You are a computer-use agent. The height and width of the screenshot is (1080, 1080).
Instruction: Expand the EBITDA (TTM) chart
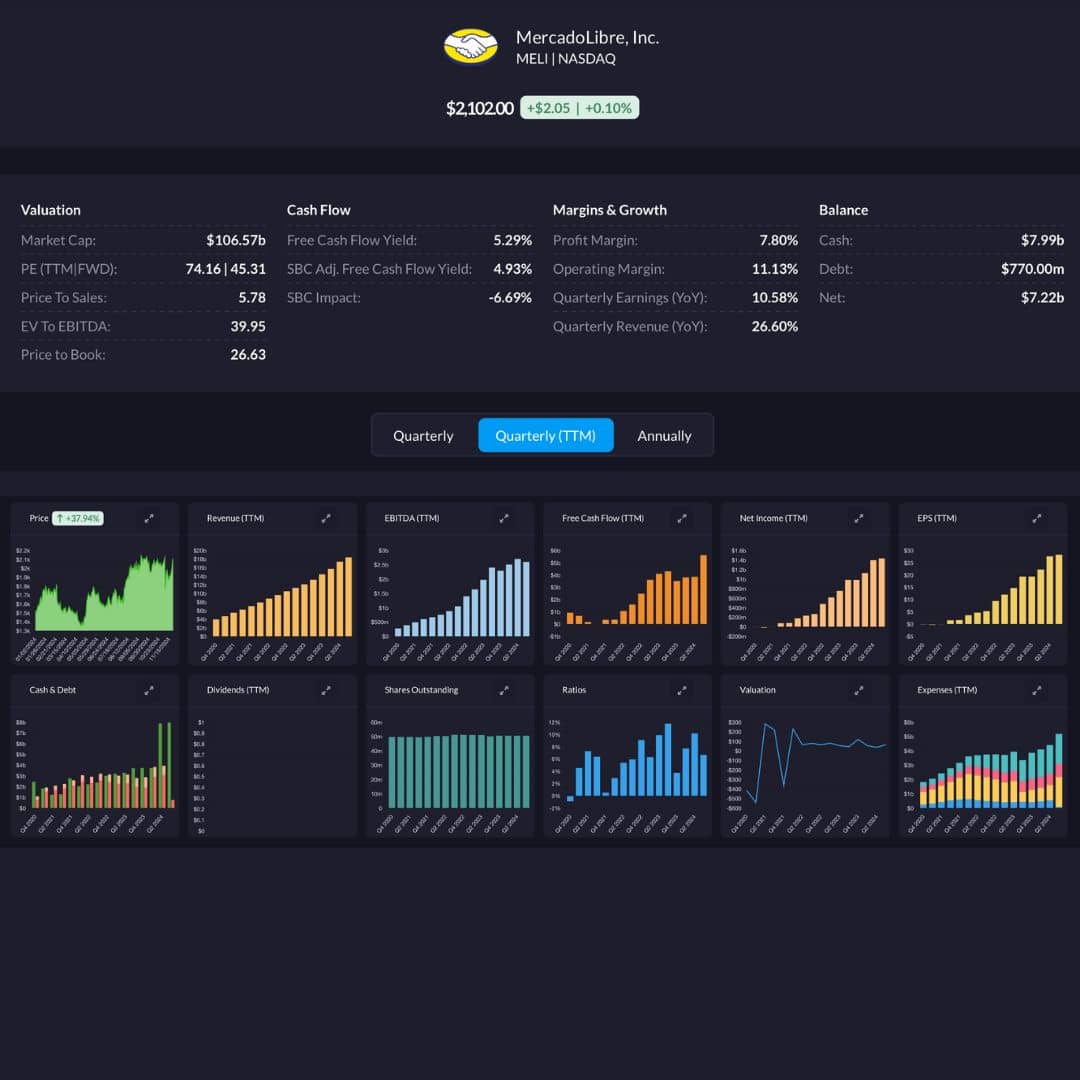[503, 519]
